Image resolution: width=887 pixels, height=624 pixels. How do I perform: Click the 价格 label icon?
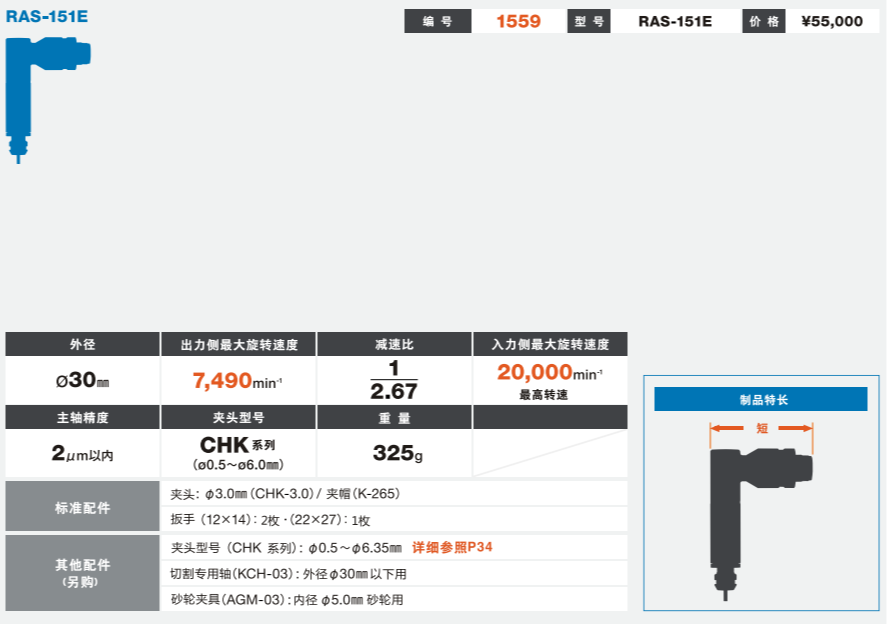[x=764, y=21]
